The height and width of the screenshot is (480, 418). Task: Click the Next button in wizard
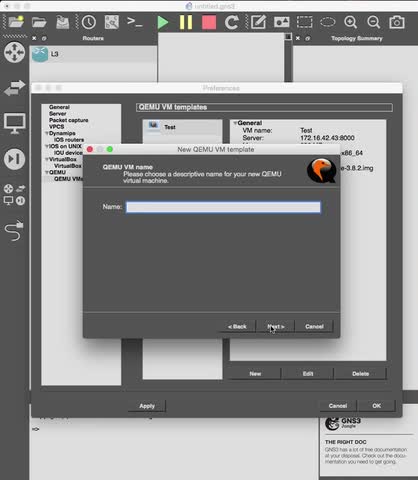click(276, 326)
